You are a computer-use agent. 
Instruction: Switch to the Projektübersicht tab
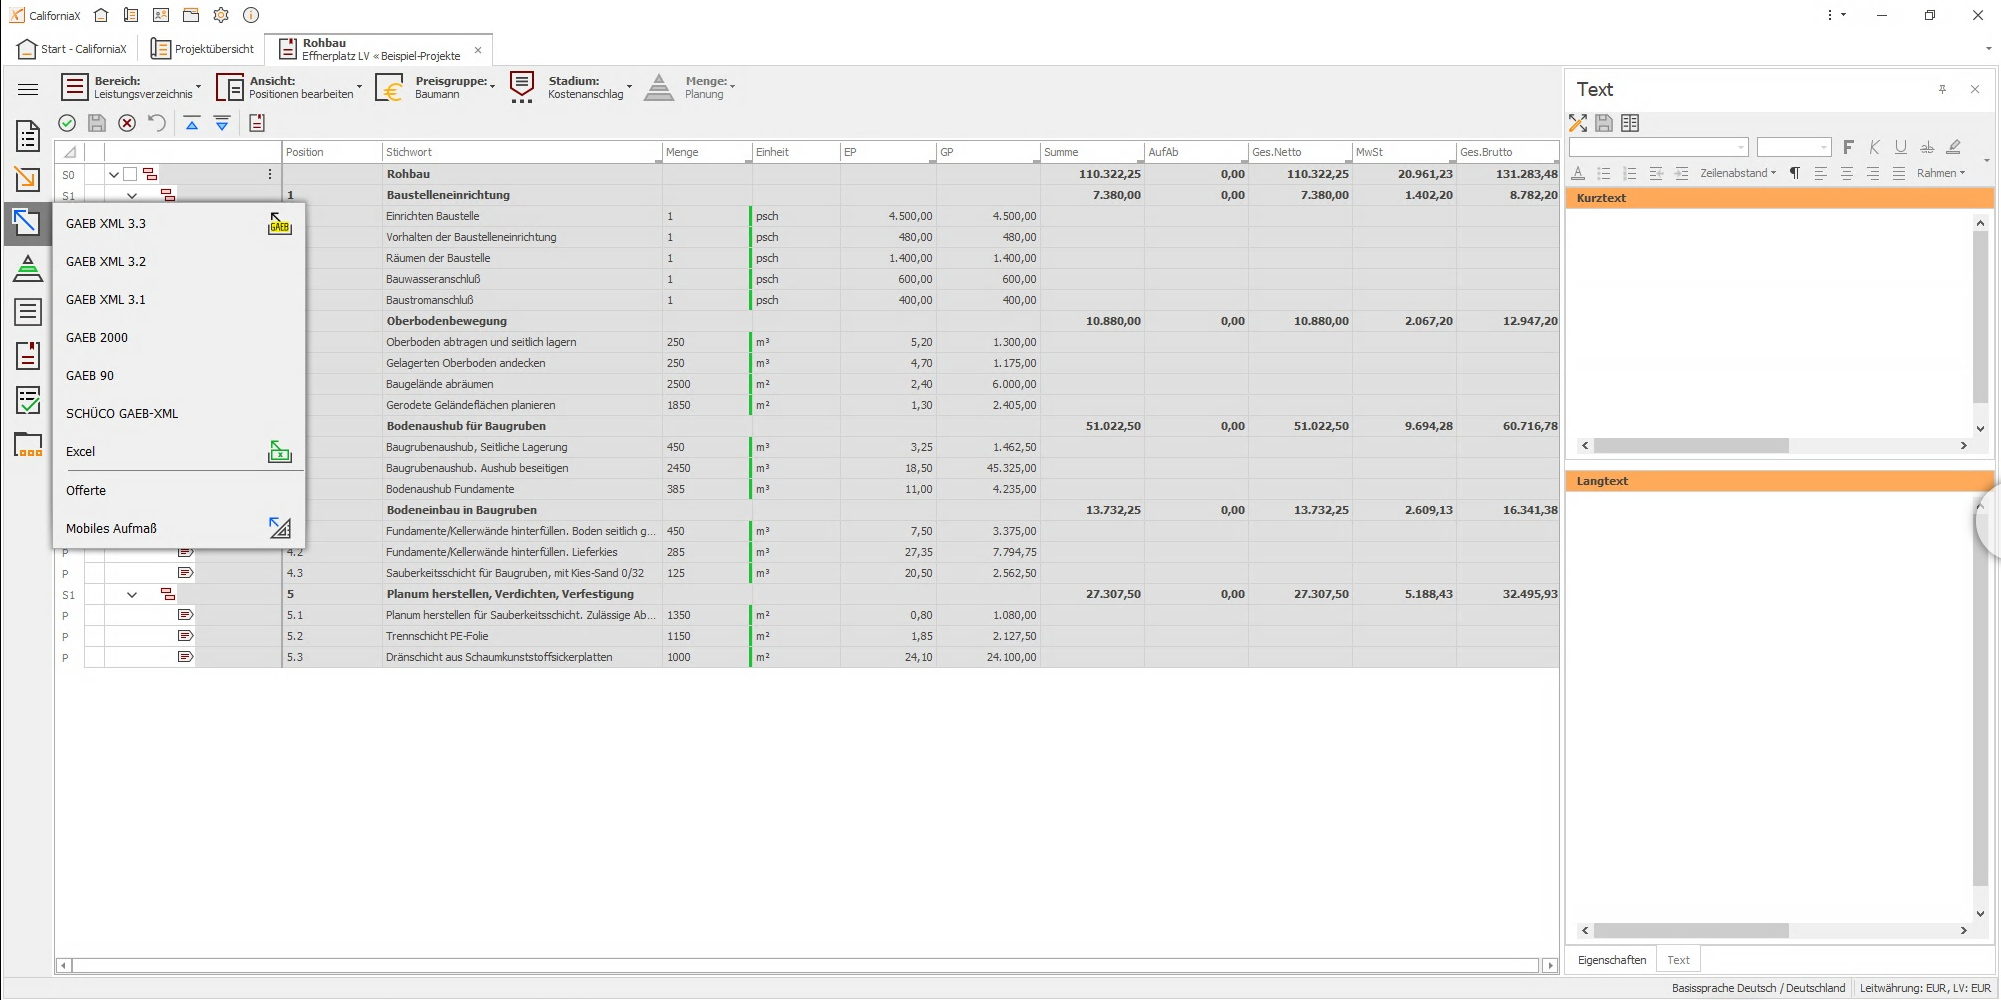click(x=203, y=49)
